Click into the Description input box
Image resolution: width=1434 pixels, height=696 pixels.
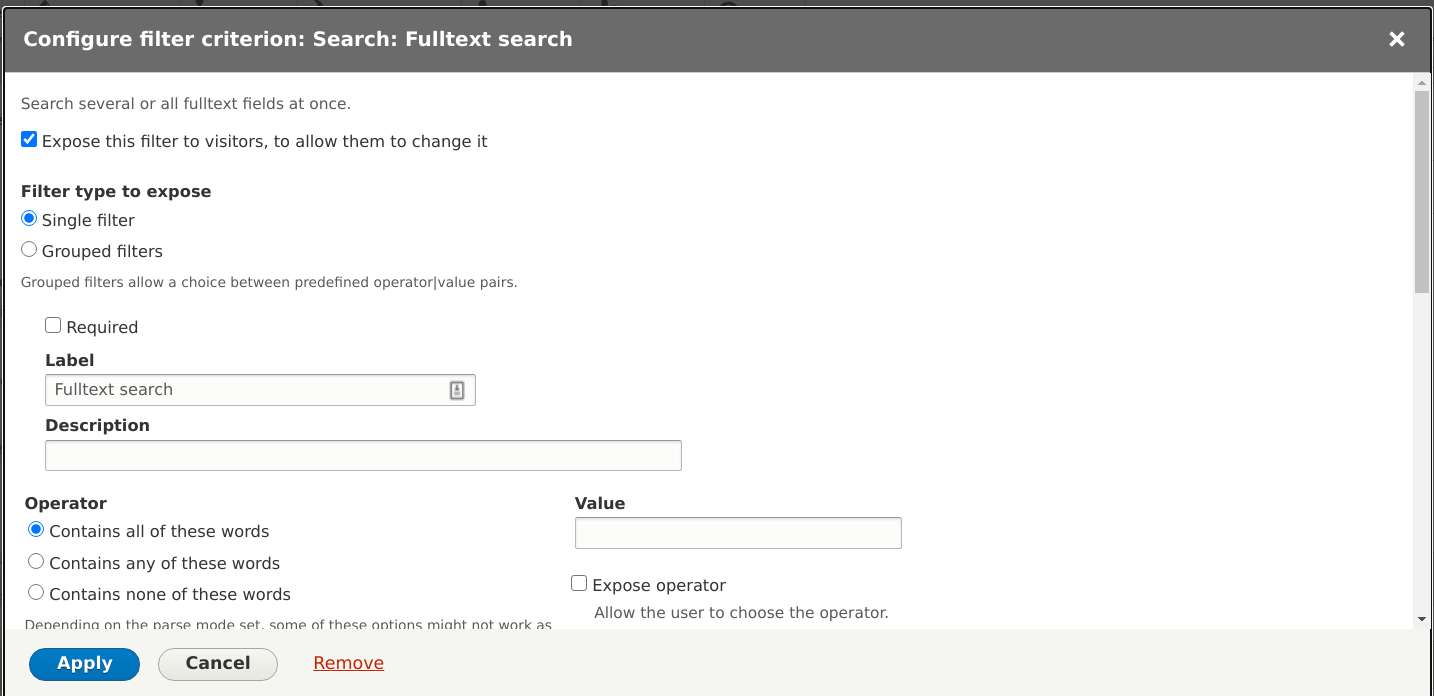(x=363, y=456)
